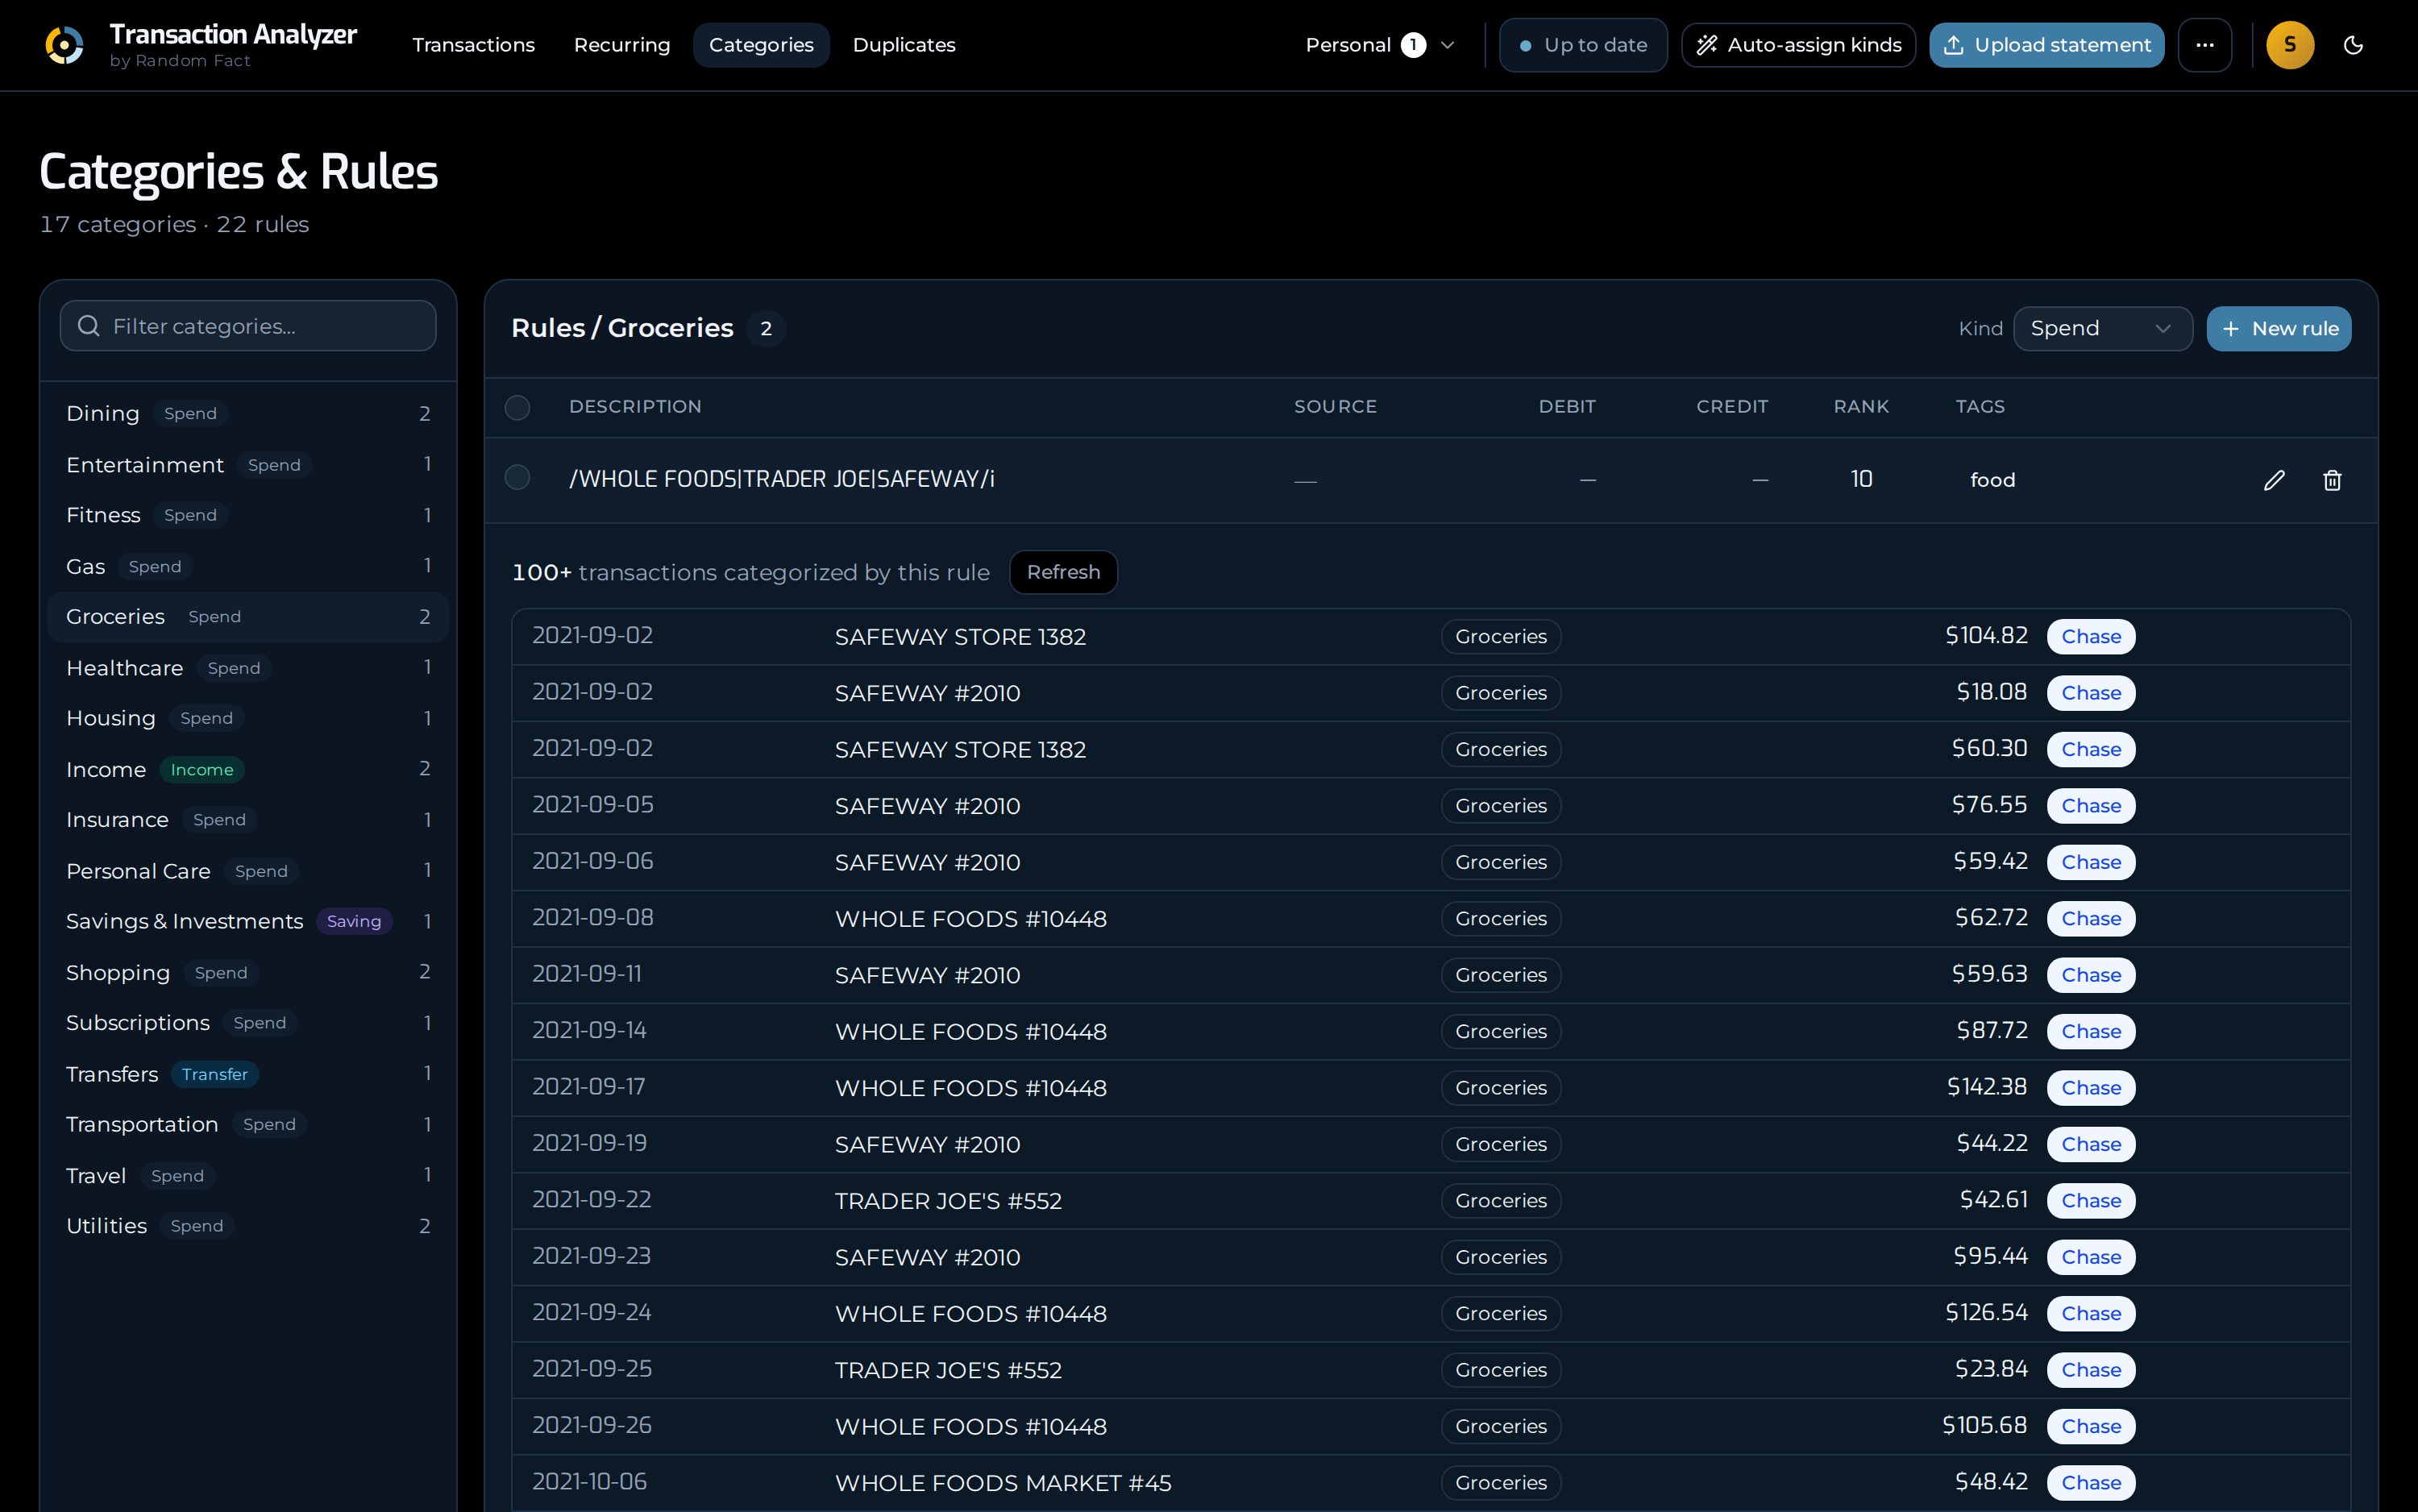Switch to the Categories tab
The width and height of the screenshot is (2418, 1512).
click(x=761, y=45)
